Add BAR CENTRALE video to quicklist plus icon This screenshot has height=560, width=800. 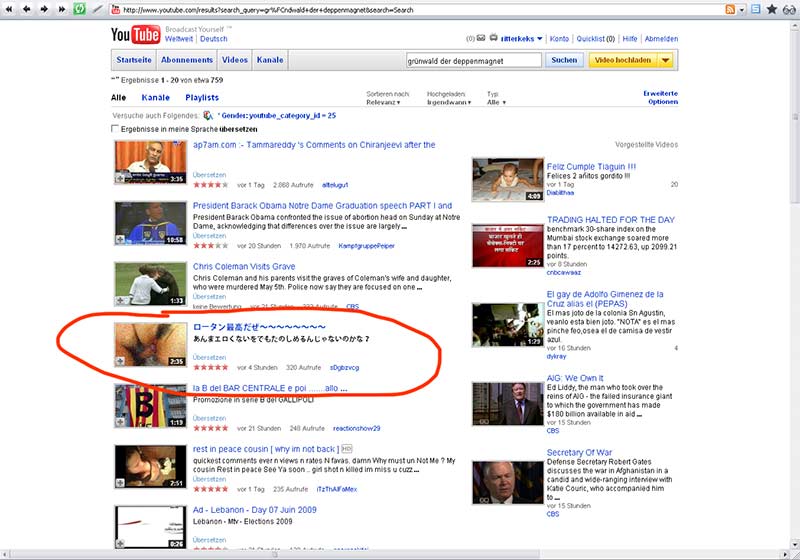point(119,422)
